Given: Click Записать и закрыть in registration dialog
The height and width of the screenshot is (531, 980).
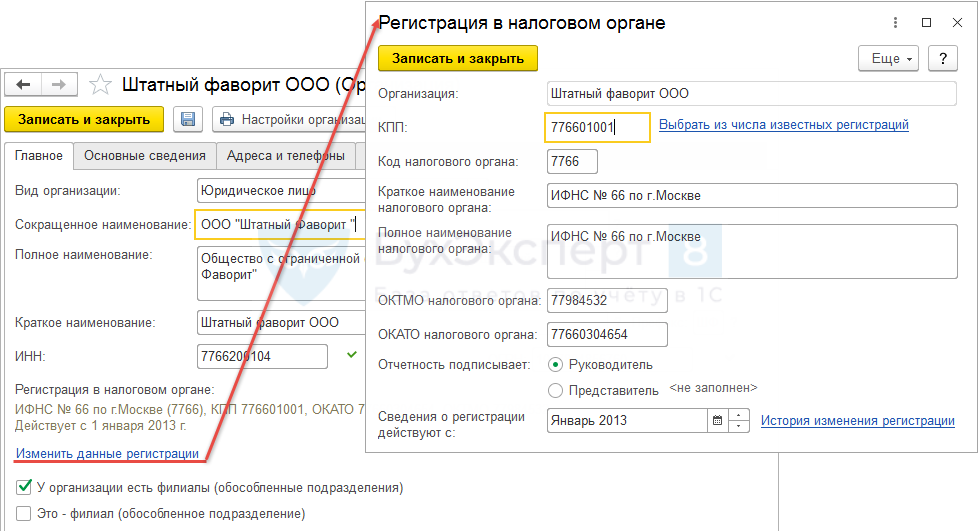Looking at the screenshot, I should [x=458, y=59].
